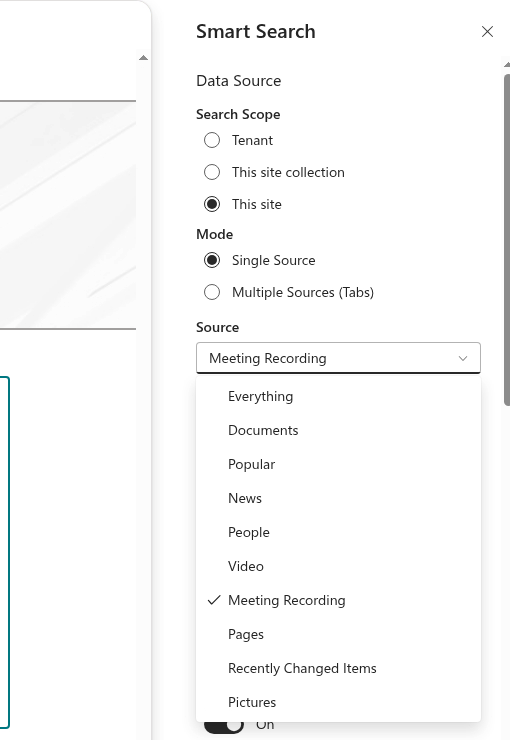Select the Tenant search scope
The width and height of the screenshot is (510, 740).
212,140
